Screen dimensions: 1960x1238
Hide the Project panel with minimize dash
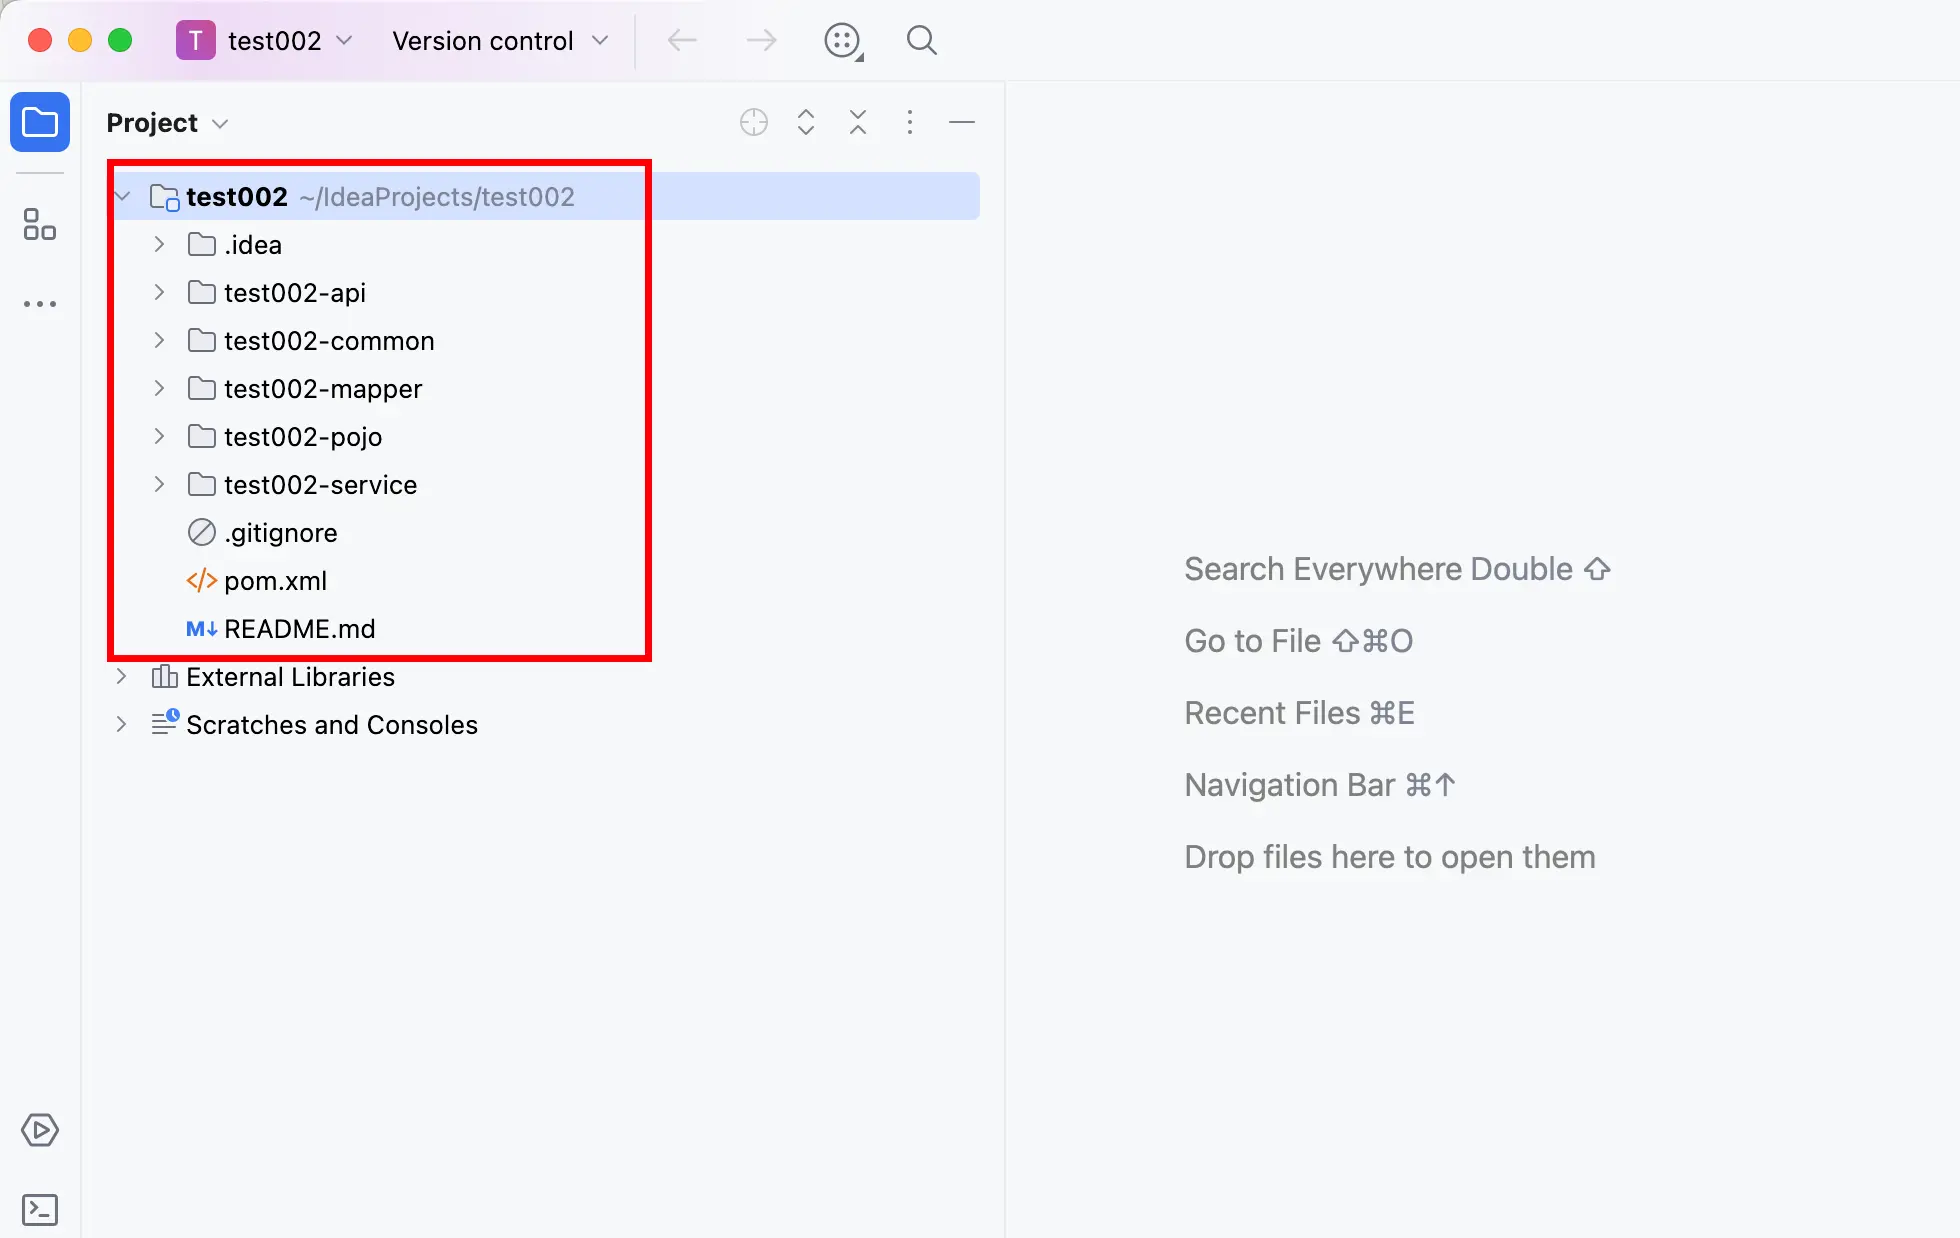962,123
